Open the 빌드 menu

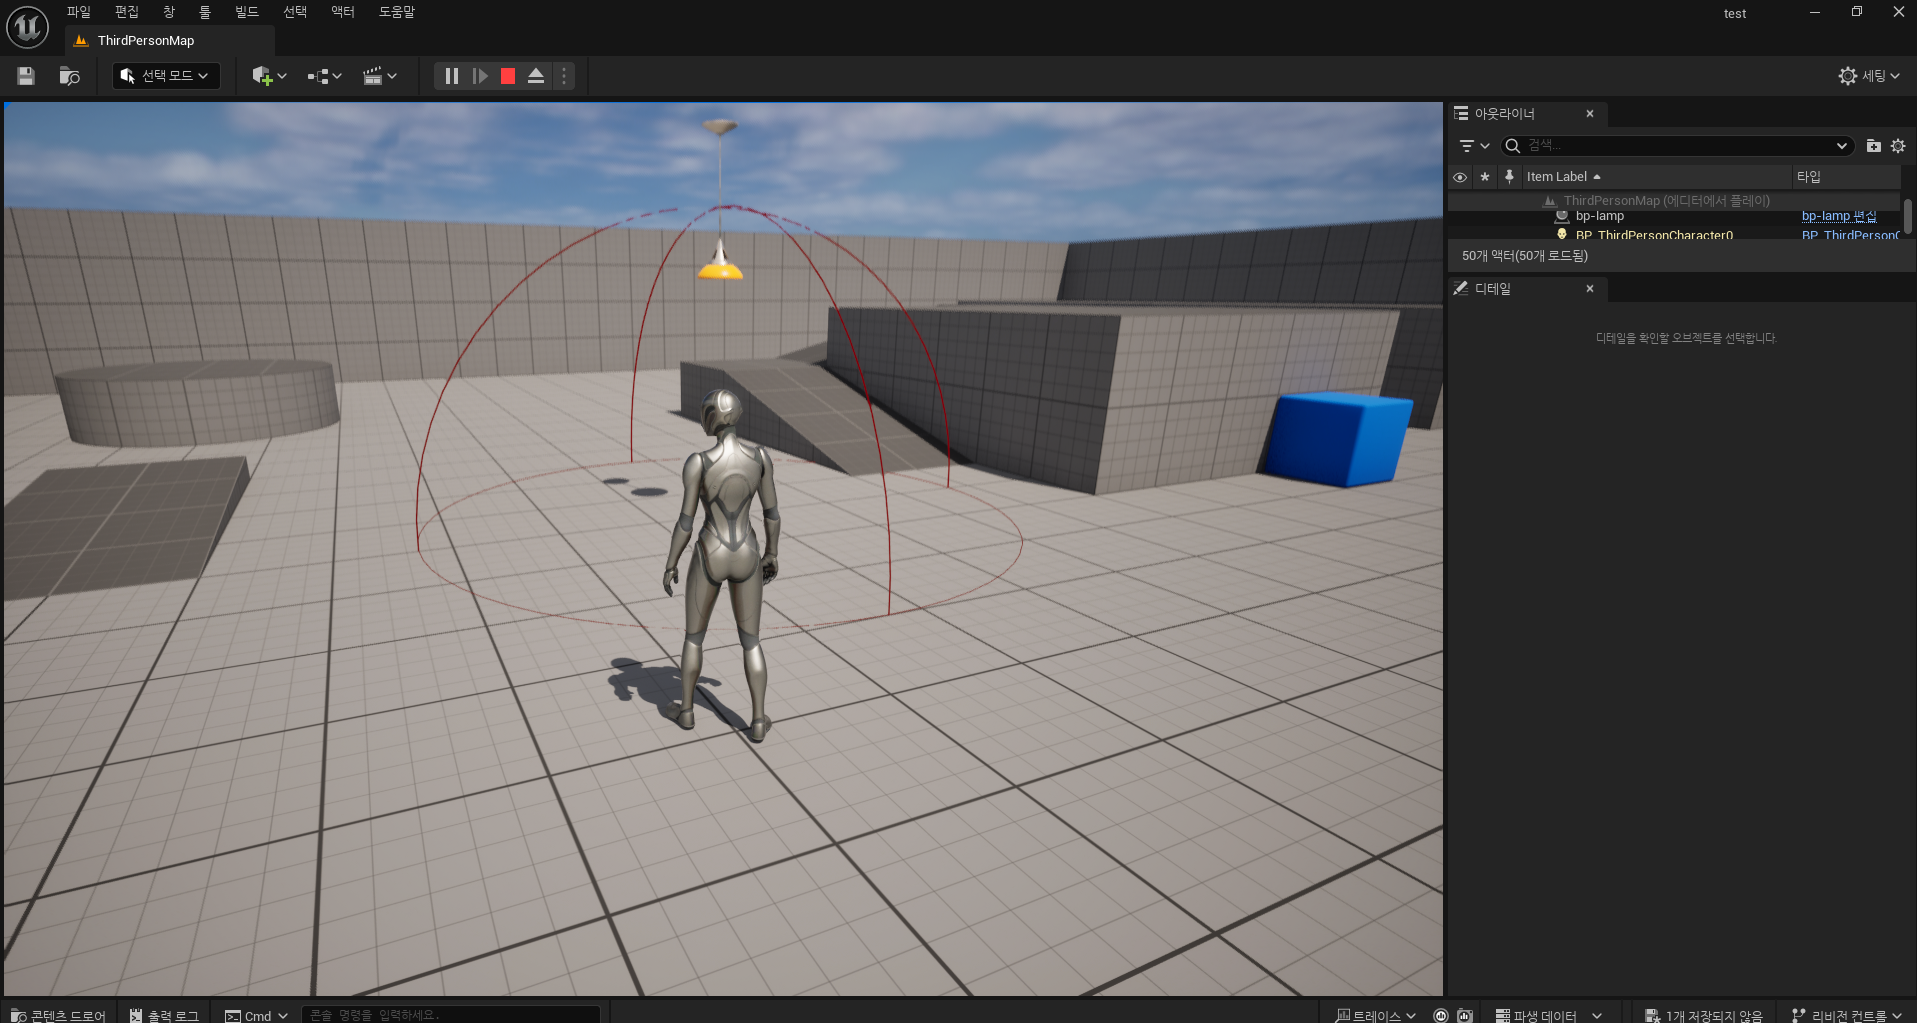click(247, 12)
